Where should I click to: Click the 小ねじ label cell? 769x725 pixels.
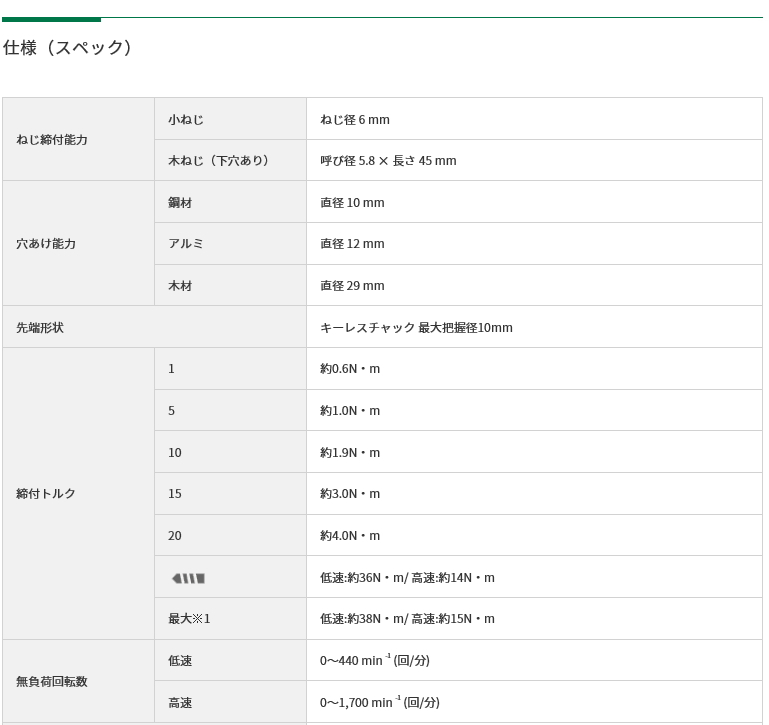point(186,119)
